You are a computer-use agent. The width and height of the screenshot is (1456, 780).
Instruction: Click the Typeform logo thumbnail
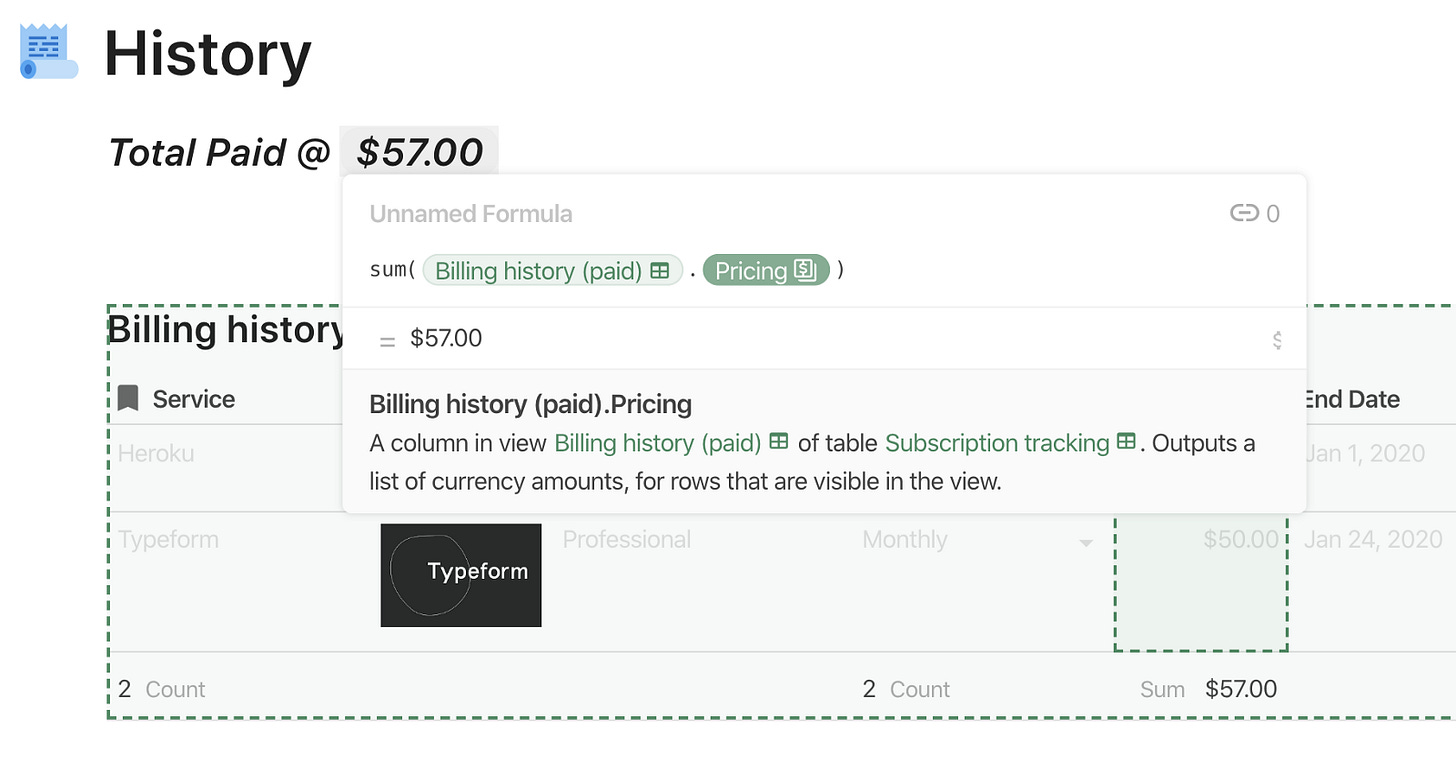[461, 575]
